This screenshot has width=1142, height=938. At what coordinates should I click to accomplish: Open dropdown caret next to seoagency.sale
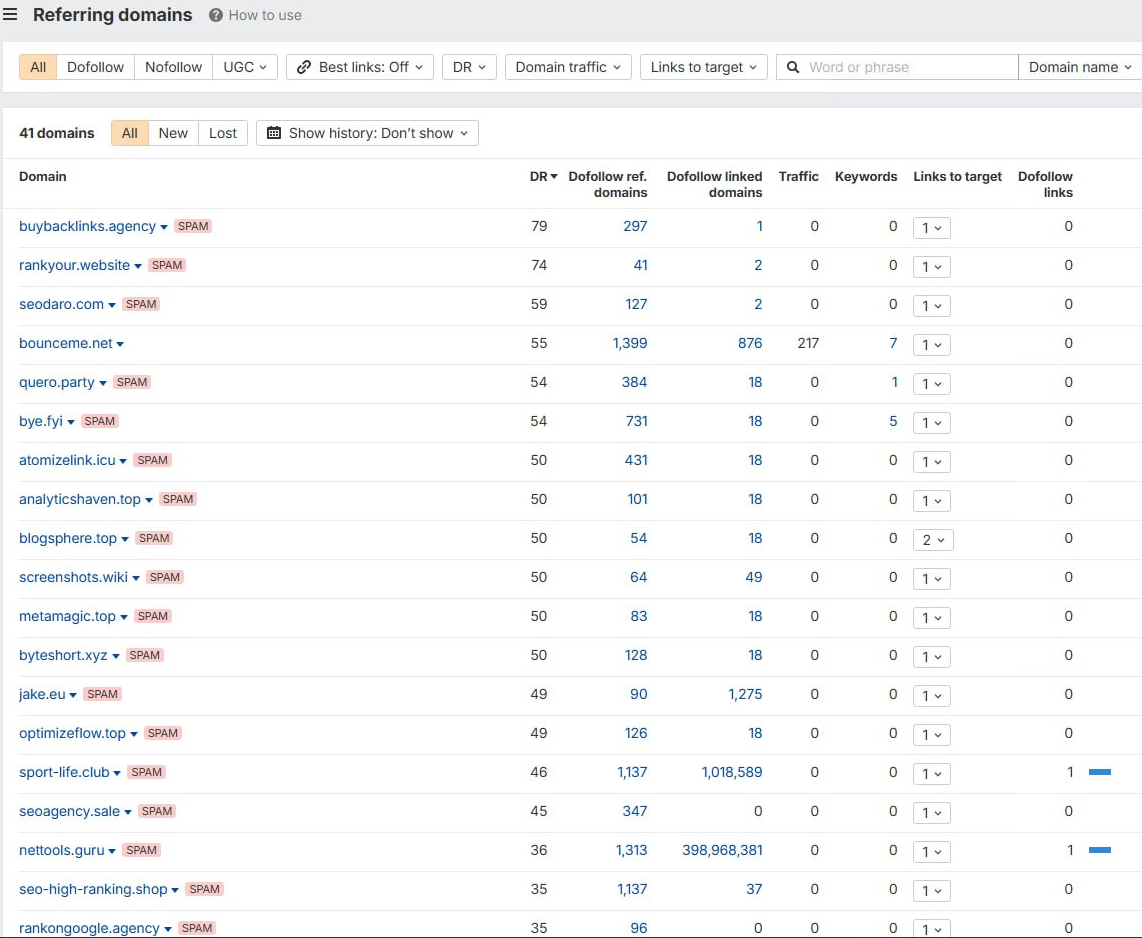point(127,813)
